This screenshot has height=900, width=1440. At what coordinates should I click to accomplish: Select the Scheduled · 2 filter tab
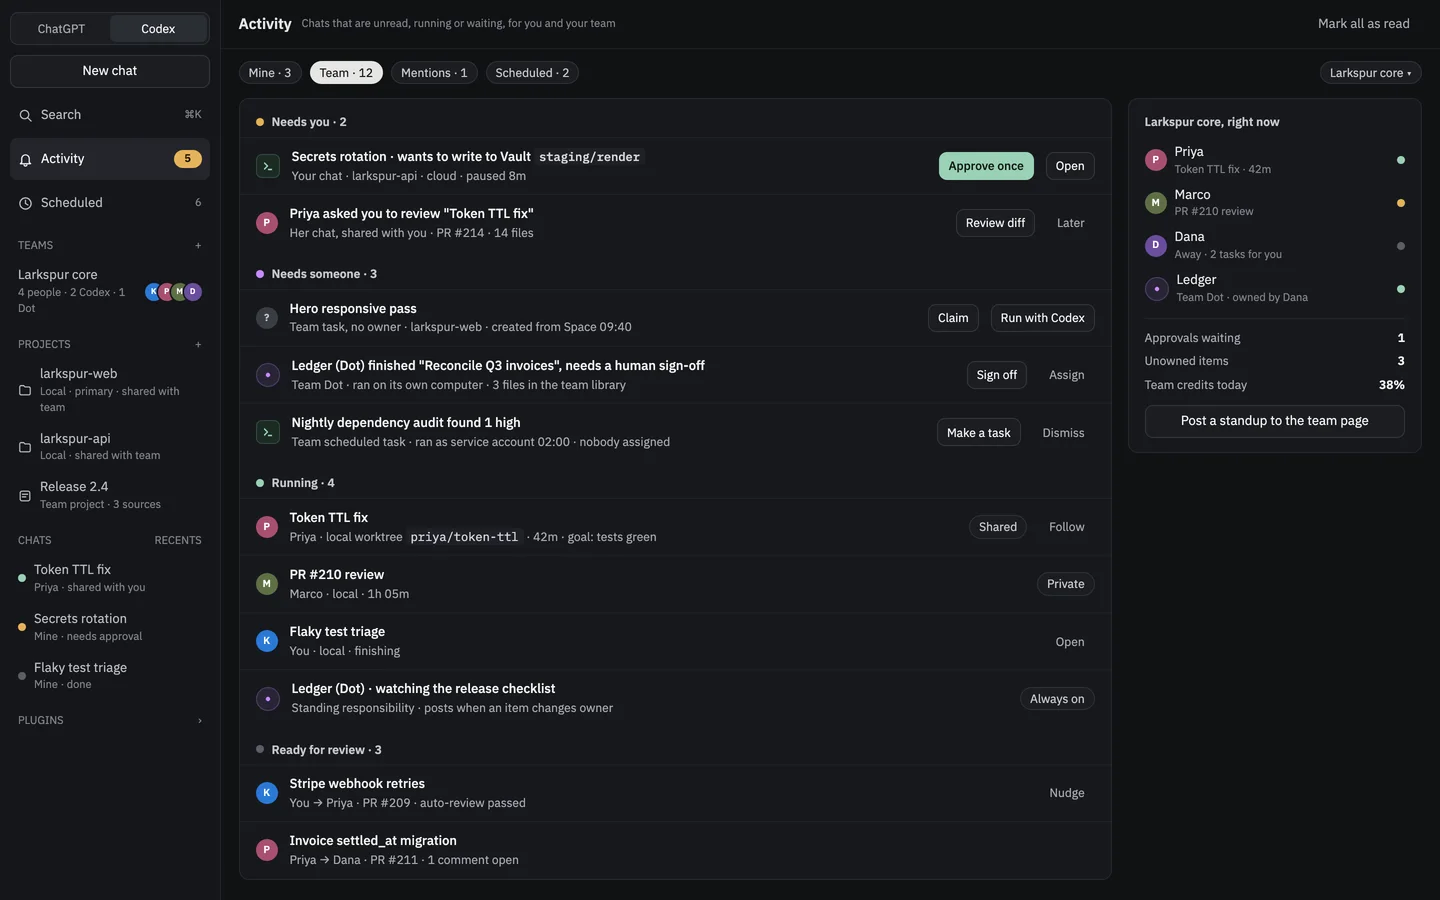(x=532, y=73)
